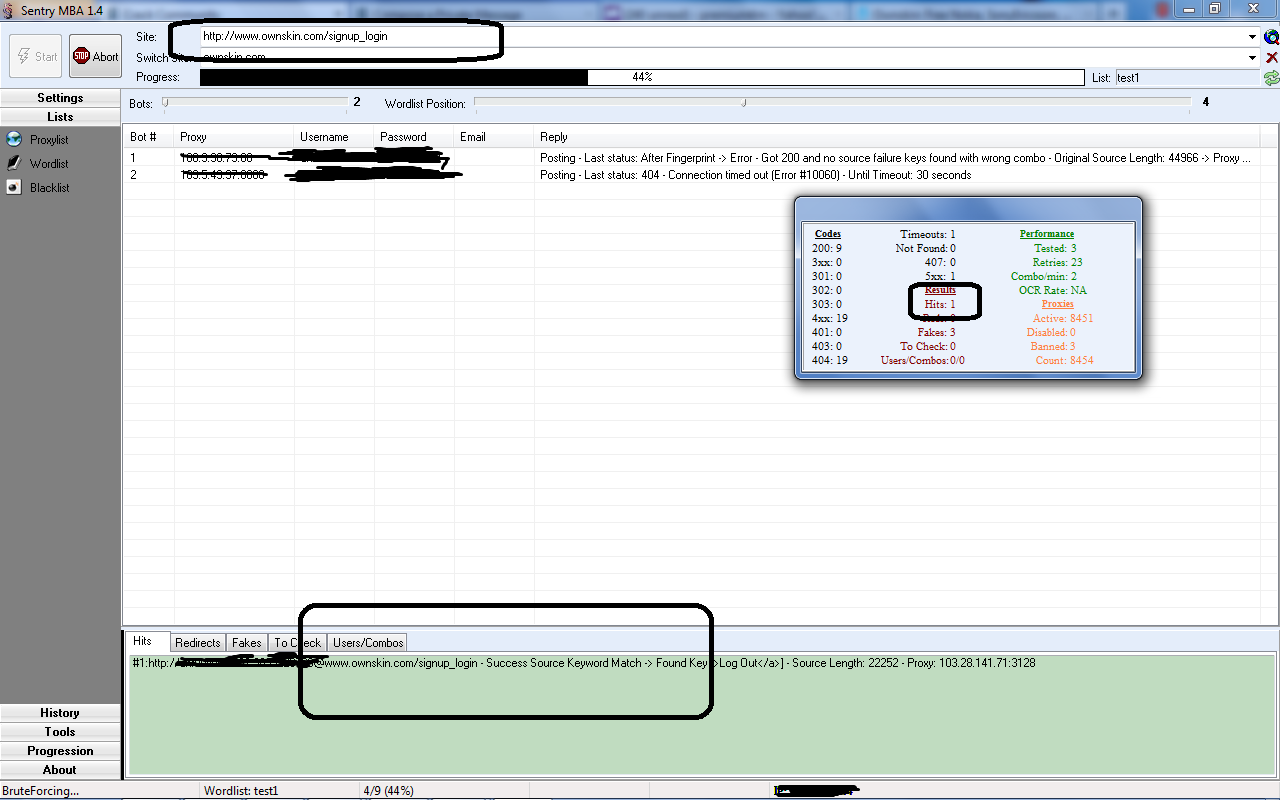Sort by the Username column header
This screenshot has height=800, width=1280.
pyautogui.click(x=334, y=137)
